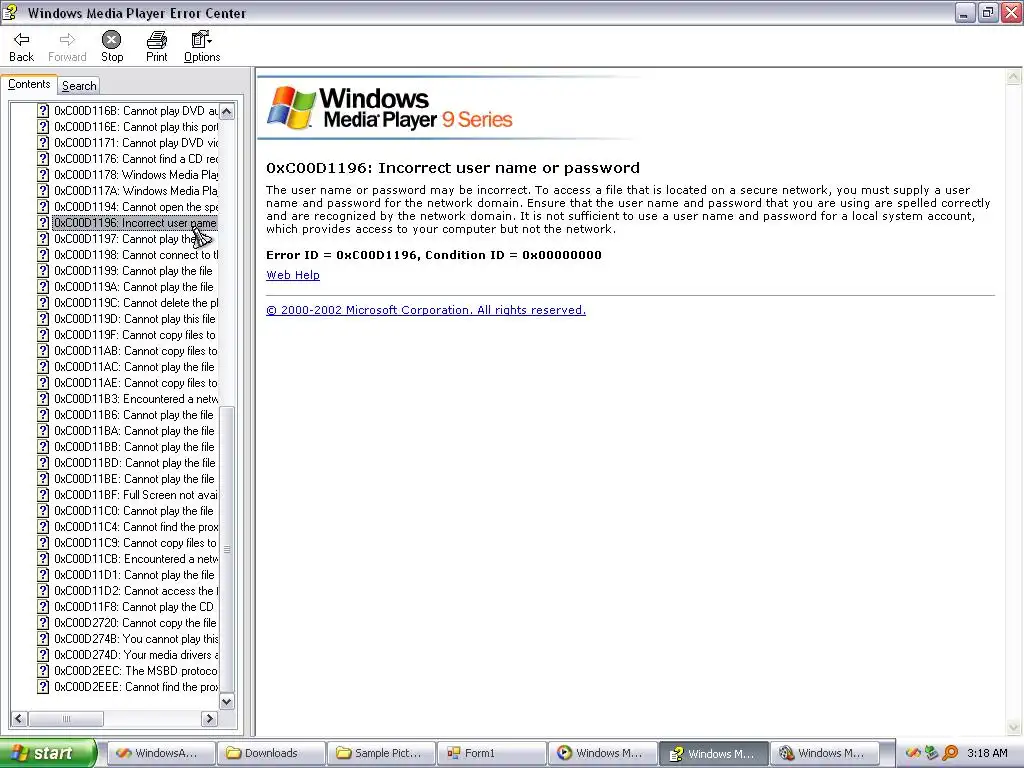Open the Microsoft Corporation copyright link
Image resolution: width=1024 pixels, height=768 pixels.
point(426,310)
